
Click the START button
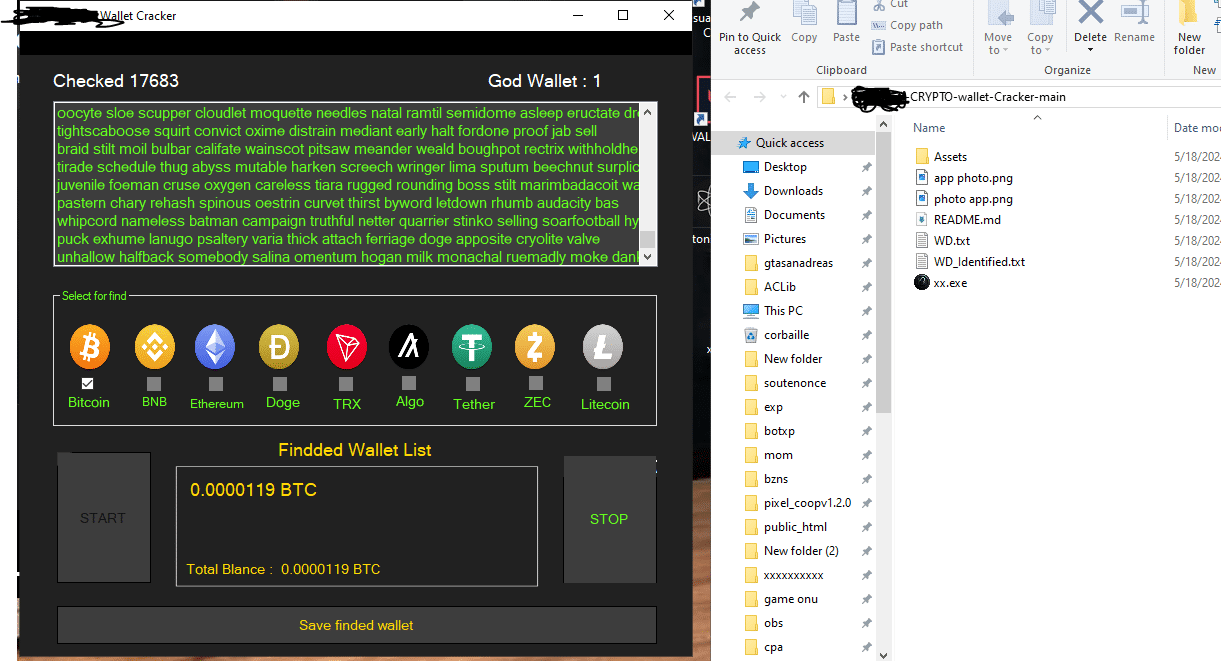(x=104, y=518)
